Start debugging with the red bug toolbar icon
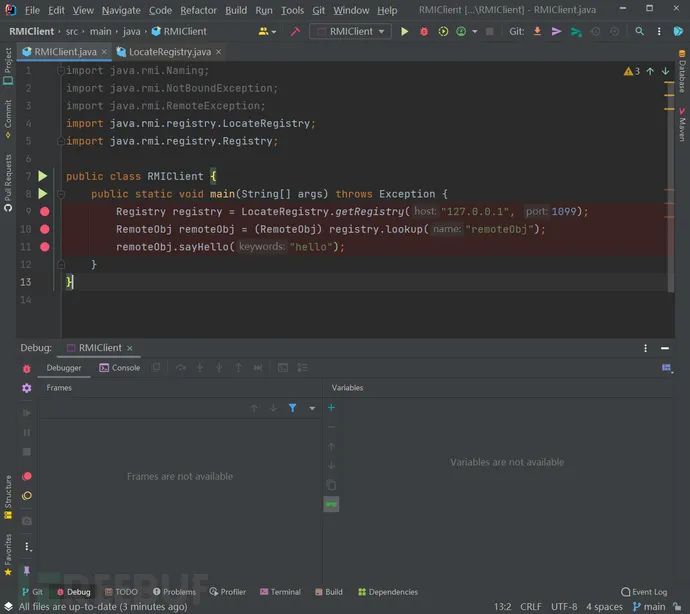 424,32
